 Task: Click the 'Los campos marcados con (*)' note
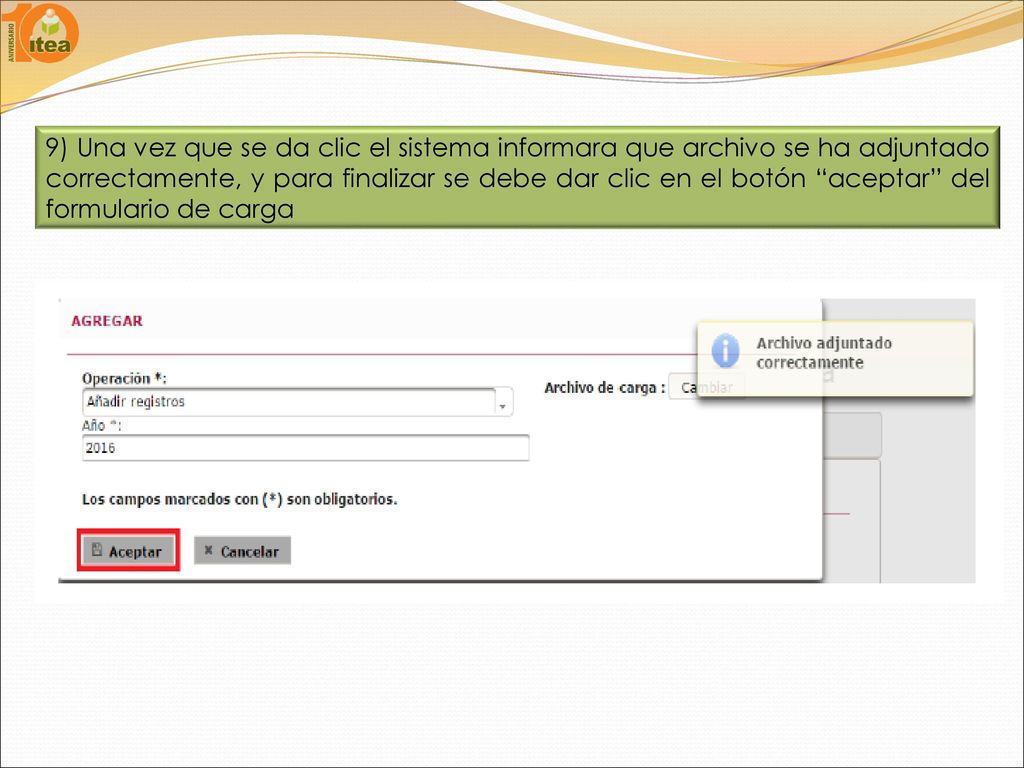[239, 500]
